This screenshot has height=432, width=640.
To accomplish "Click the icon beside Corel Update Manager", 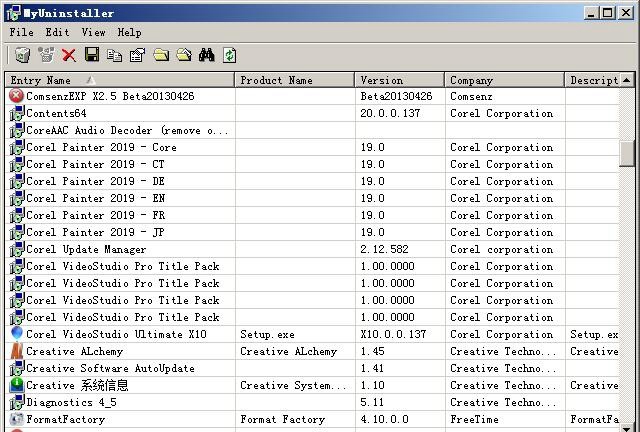I will 17,249.
